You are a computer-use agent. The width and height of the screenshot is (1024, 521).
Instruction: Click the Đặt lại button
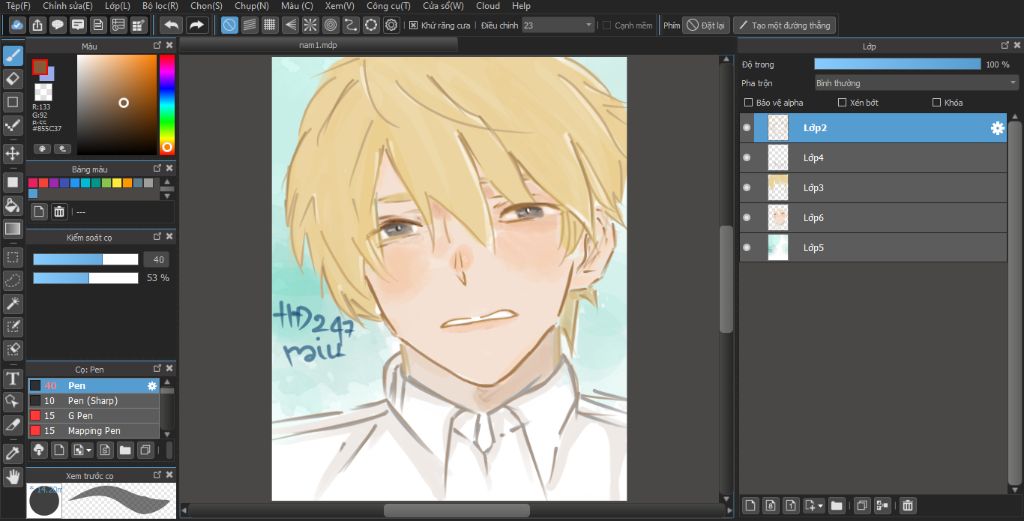(706, 25)
